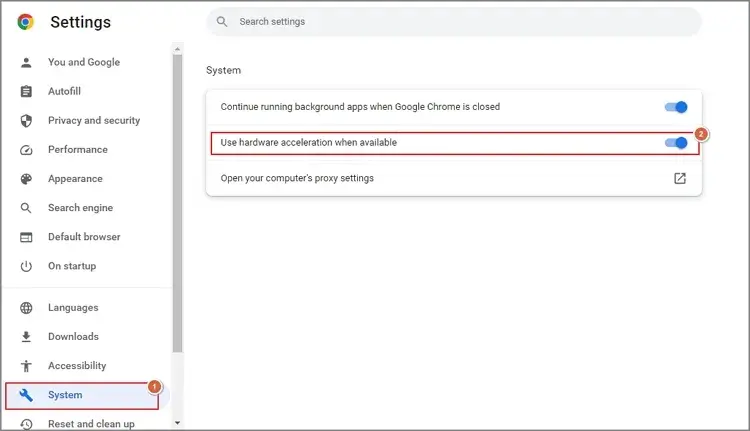
Task: Go to On startup settings
Action: 72,266
